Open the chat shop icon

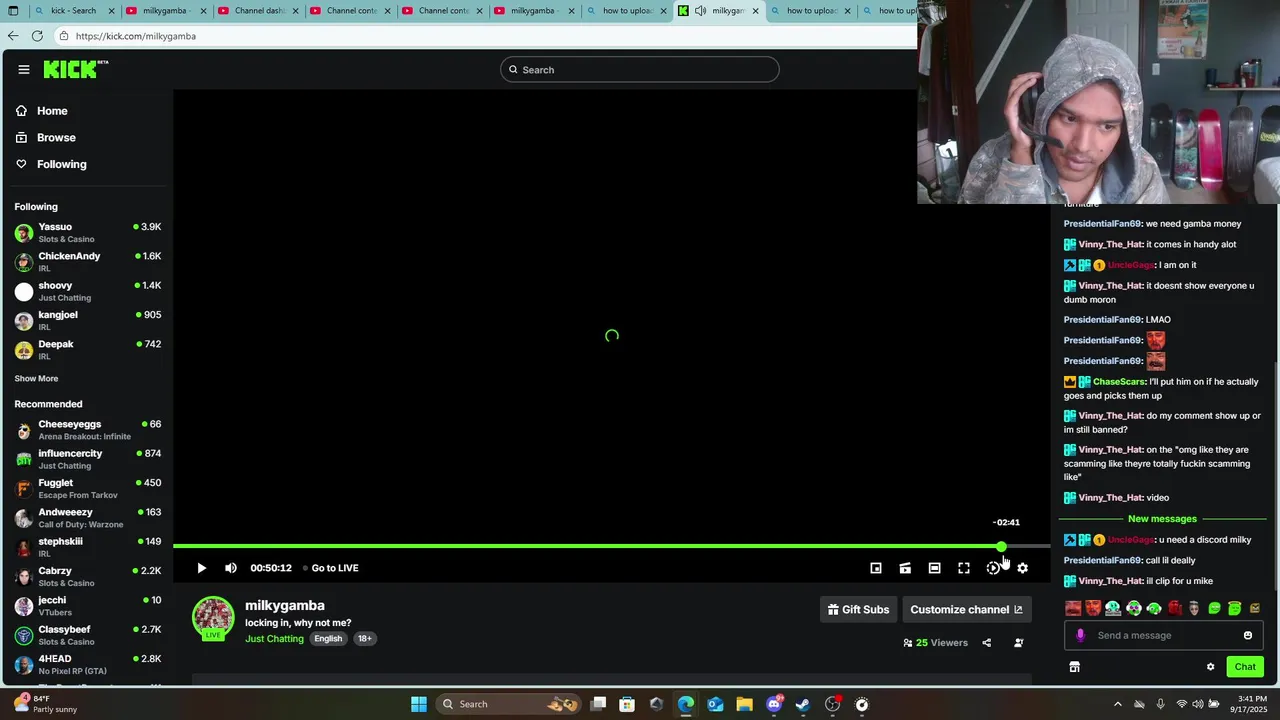(x=1074, y=667)
